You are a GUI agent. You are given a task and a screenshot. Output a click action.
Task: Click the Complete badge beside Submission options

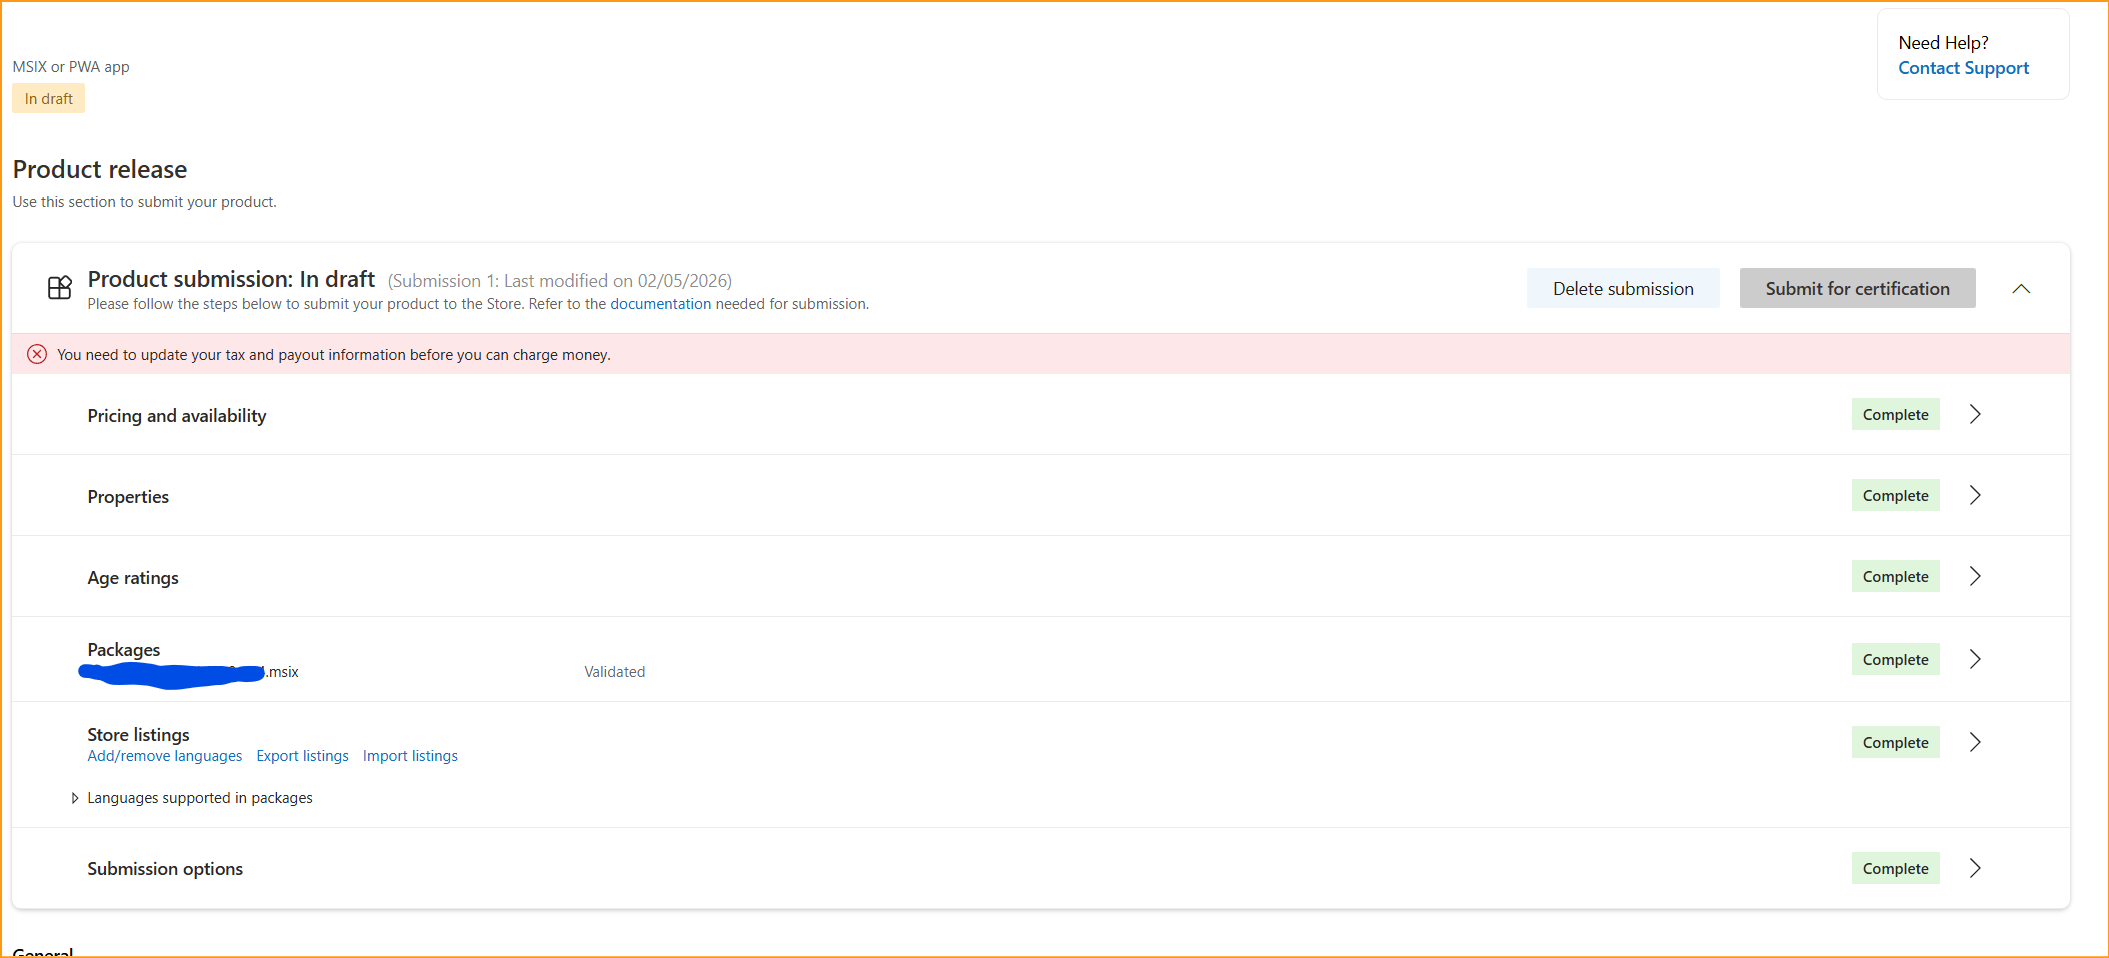(x=1894, y=868)
